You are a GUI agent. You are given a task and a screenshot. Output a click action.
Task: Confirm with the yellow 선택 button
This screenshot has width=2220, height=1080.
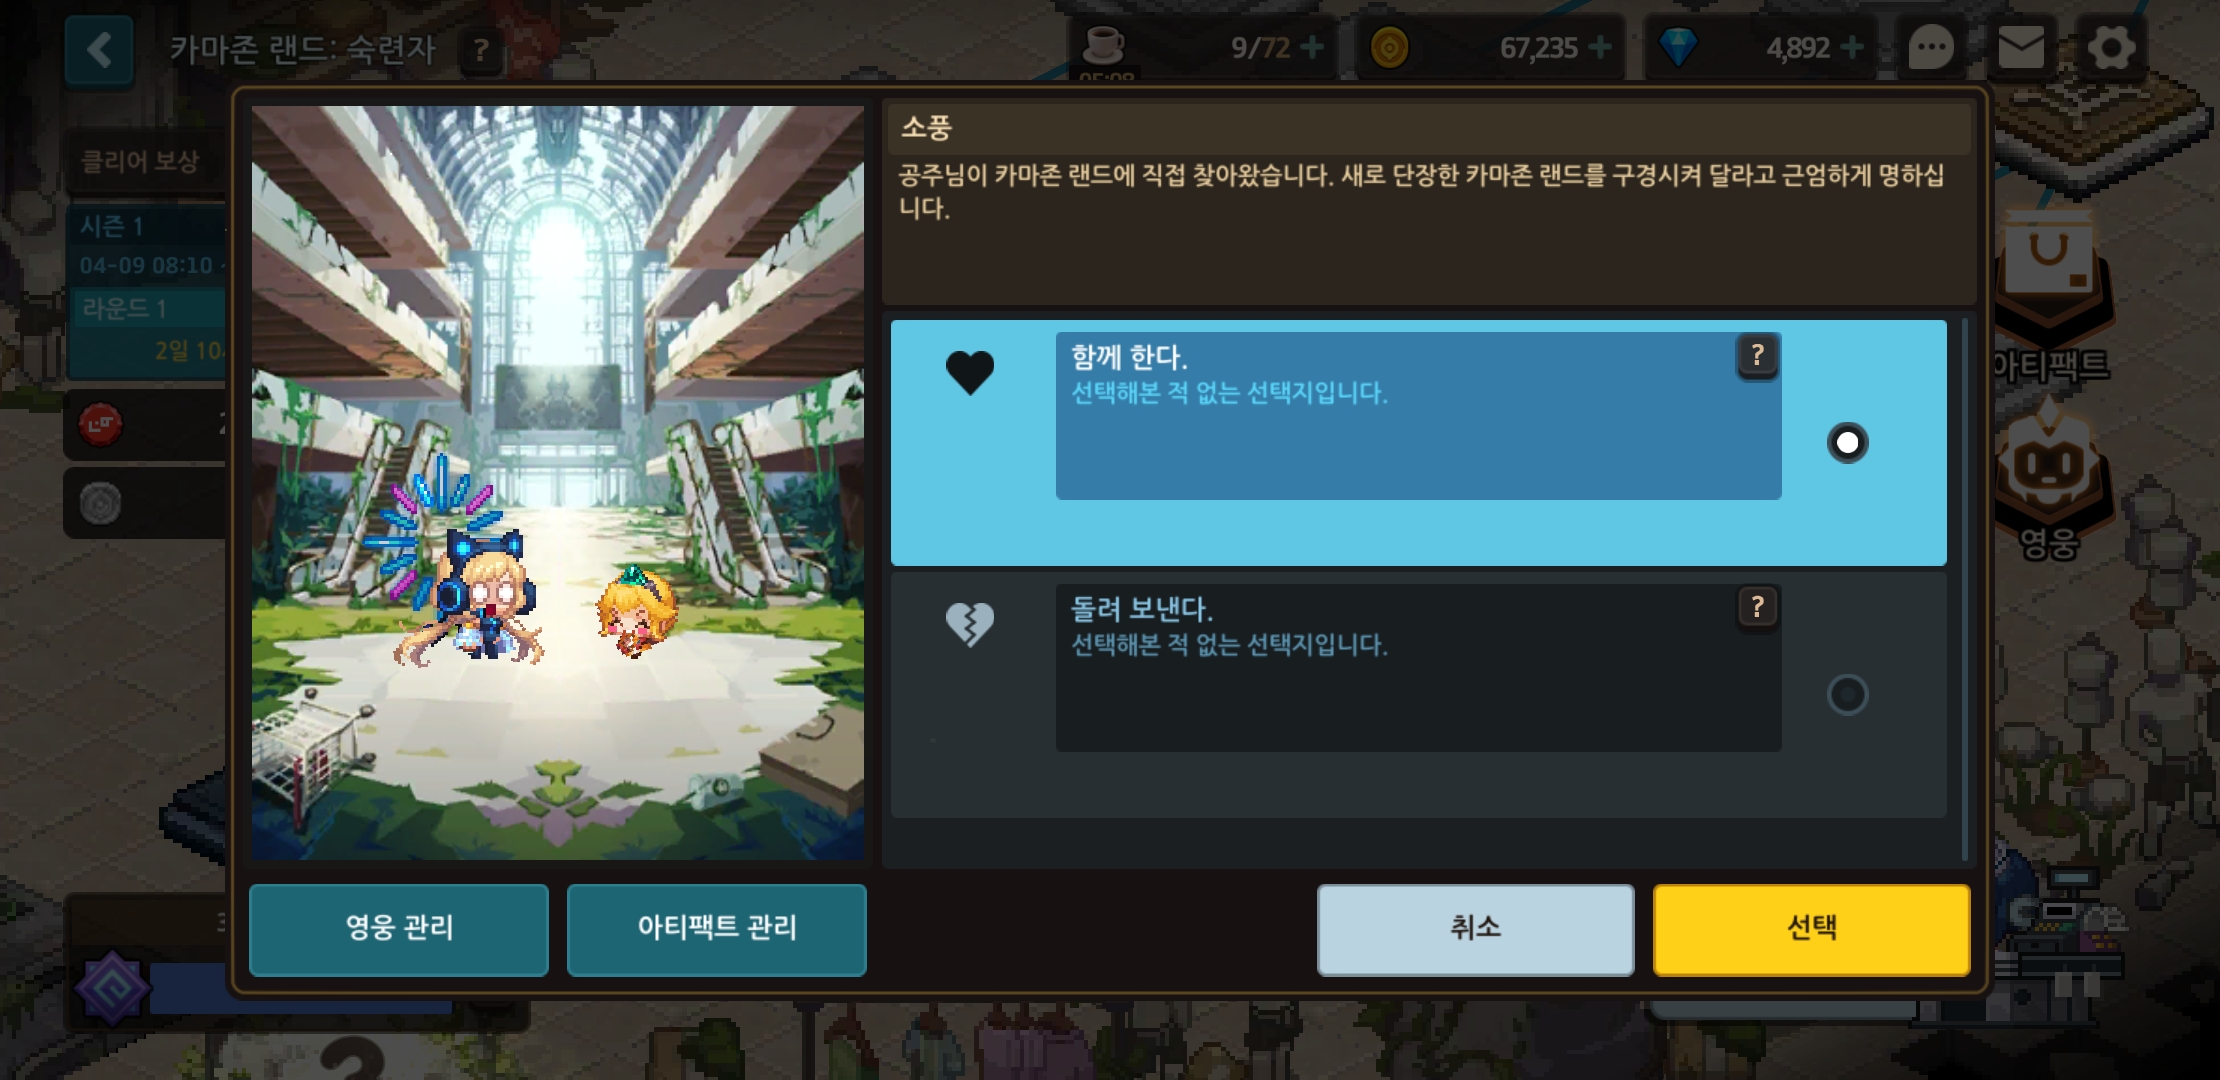coord(1812,929)
